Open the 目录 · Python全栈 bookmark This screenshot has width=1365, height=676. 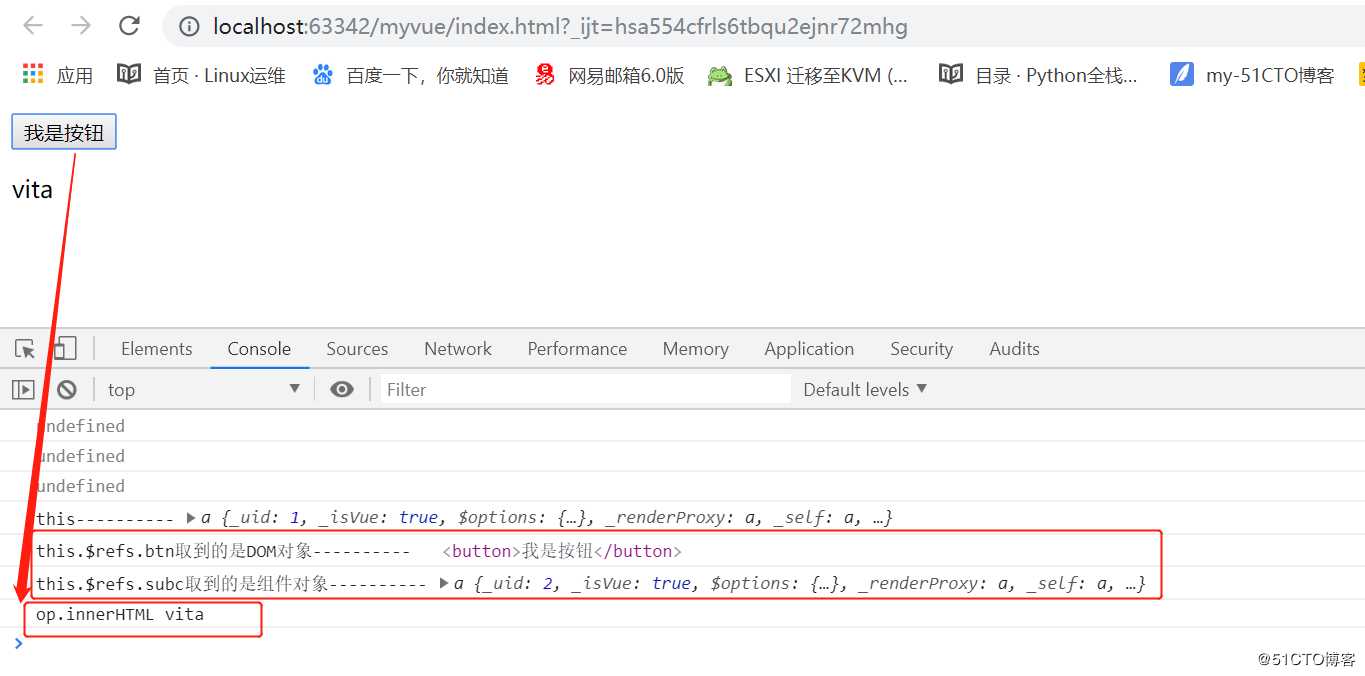click(x=1038, y=75)
